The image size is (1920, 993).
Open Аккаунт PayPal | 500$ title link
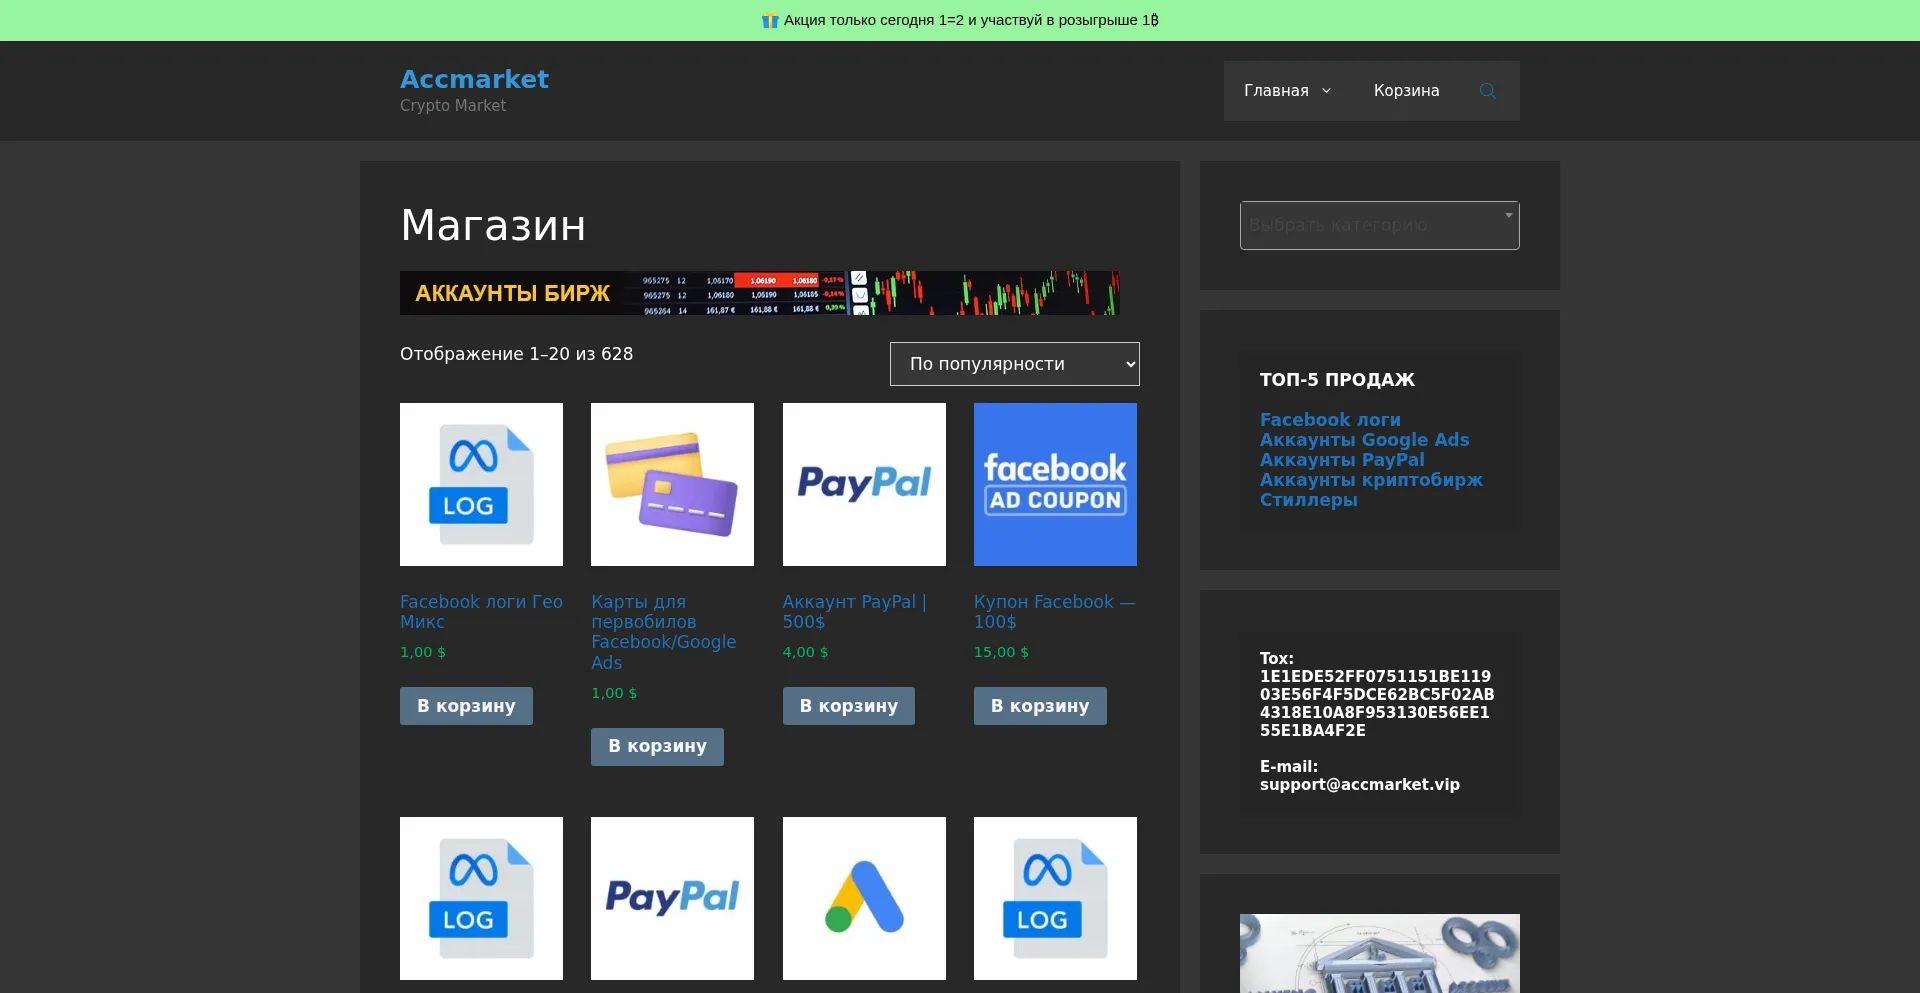[x=855, y=612]
